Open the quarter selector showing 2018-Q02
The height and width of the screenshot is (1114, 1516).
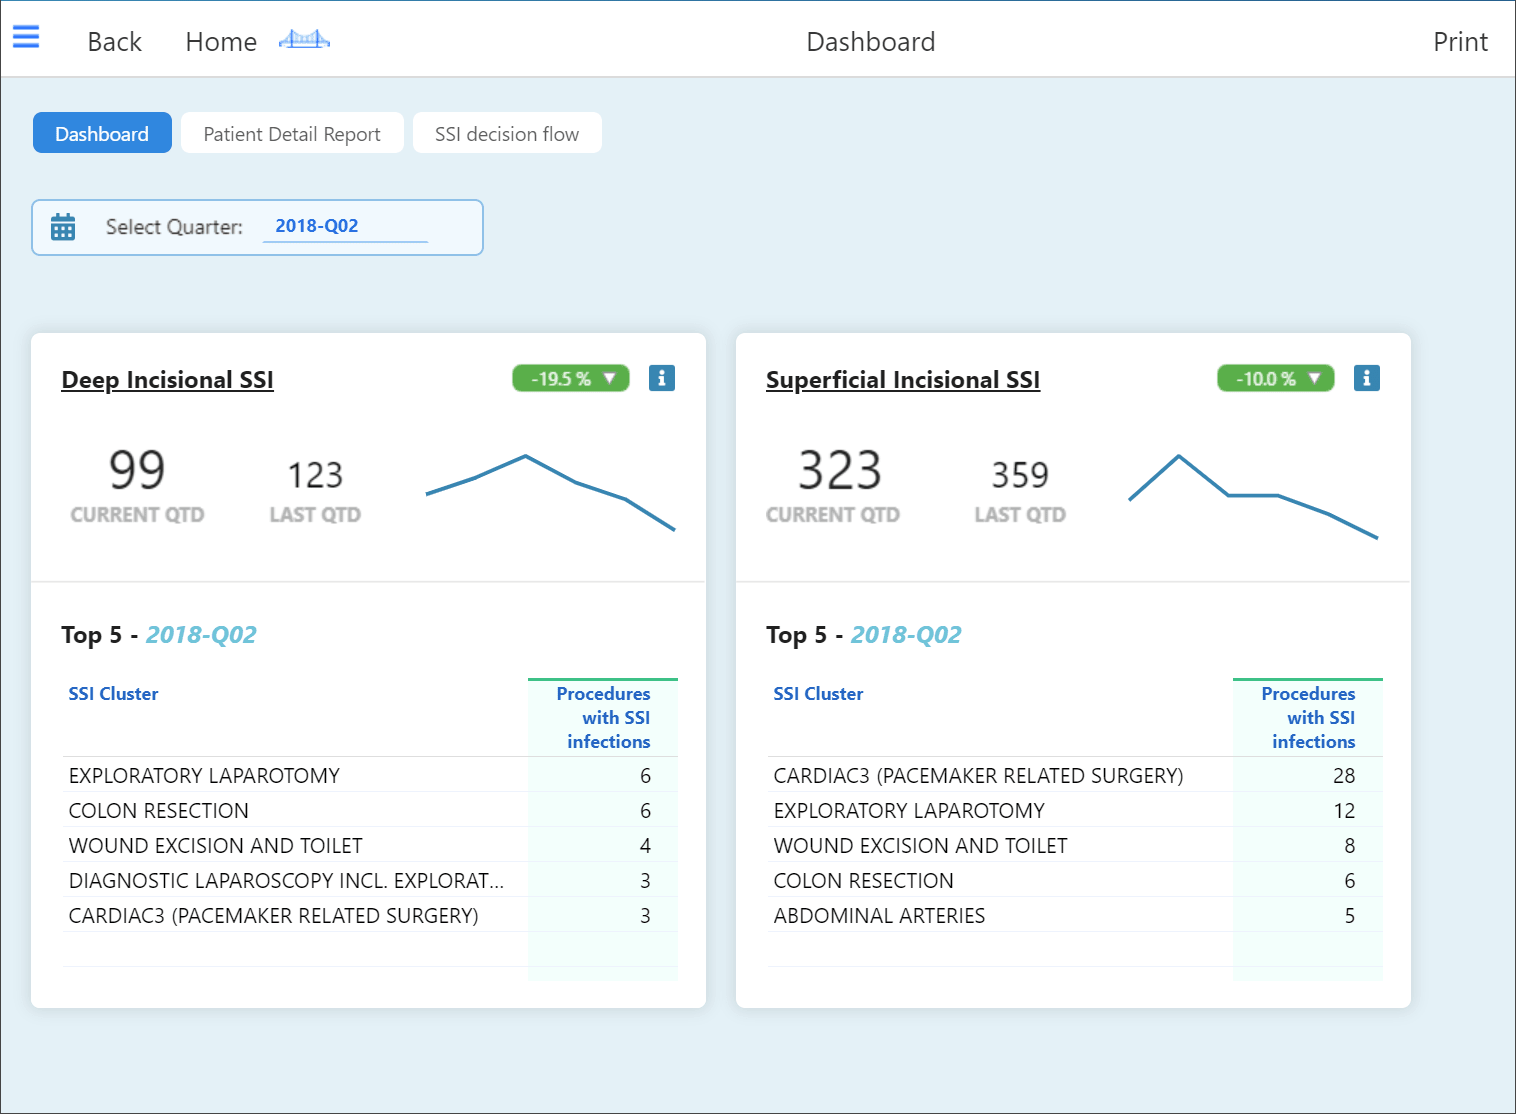(345, 227)
